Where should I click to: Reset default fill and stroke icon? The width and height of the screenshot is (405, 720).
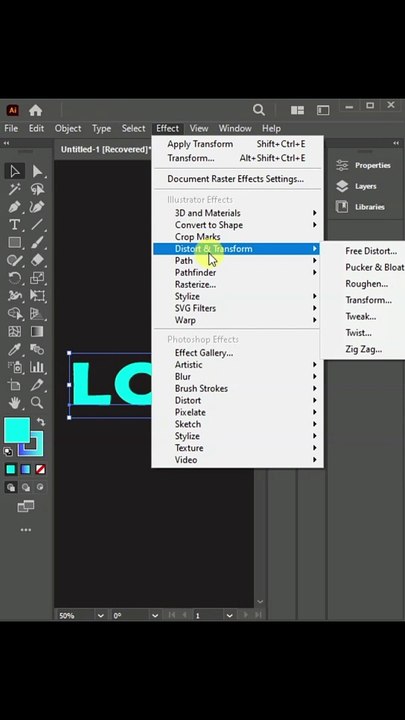click(x=8, y=451)
